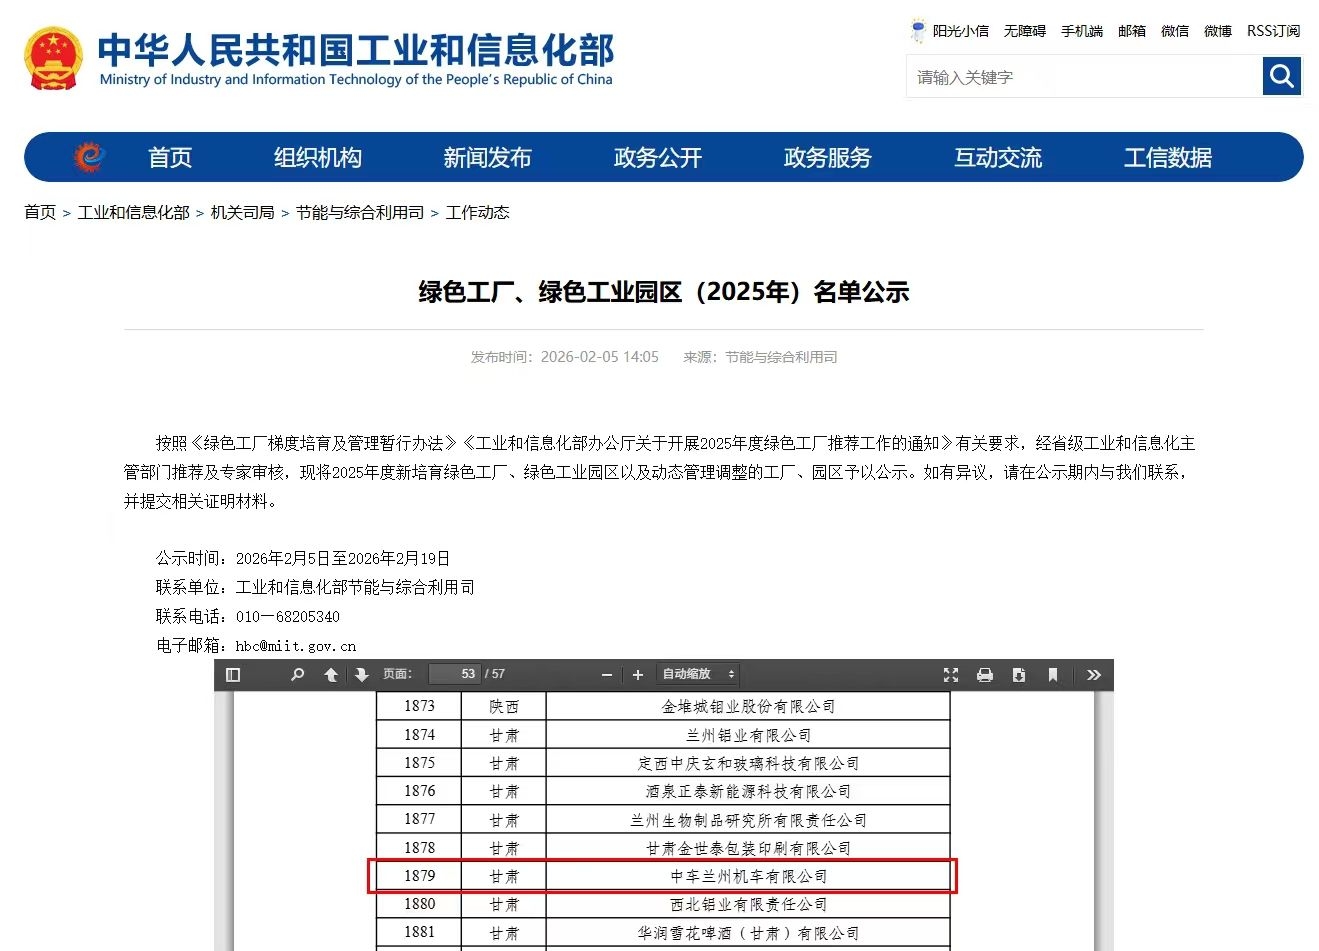
Task: Download the PDF file
Action: click(1019, 675)
